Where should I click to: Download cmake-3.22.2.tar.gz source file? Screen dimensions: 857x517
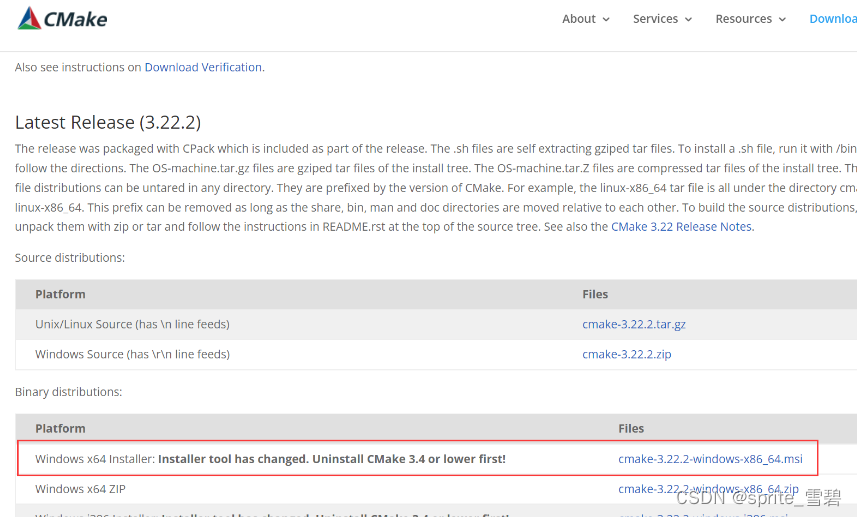[x=633, y=324]
